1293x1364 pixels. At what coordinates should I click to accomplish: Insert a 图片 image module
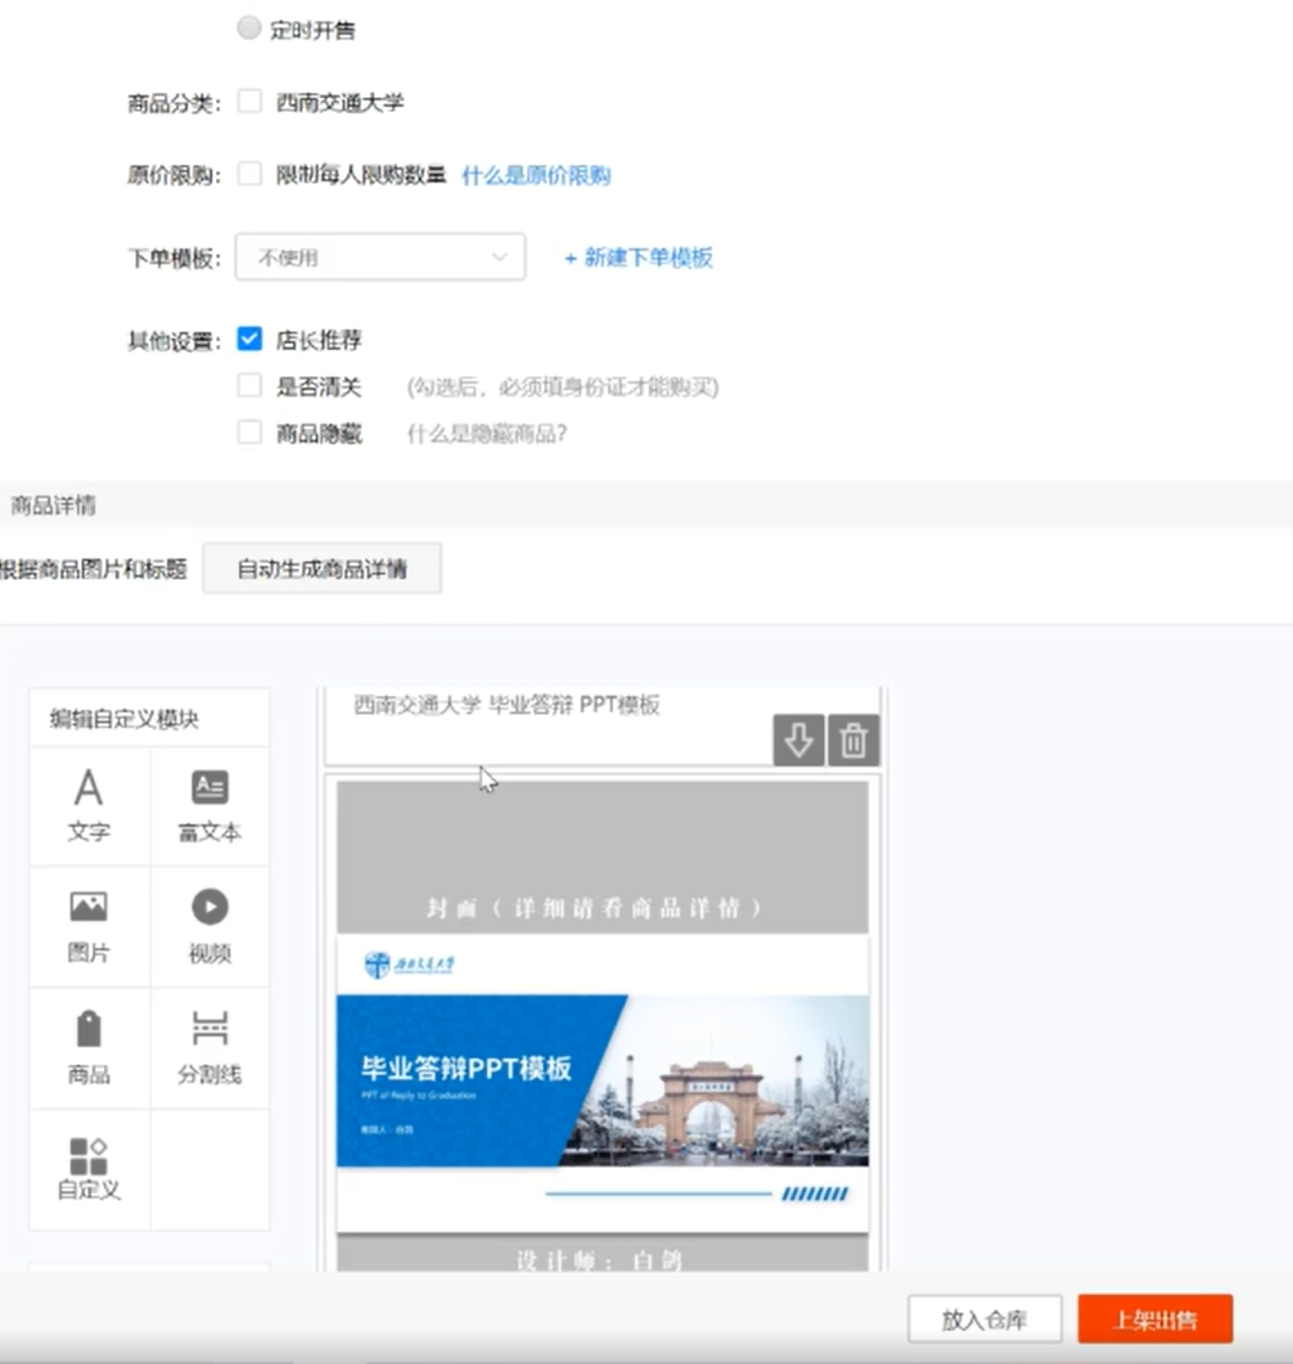pyautogui.click(x=89, y=927)
